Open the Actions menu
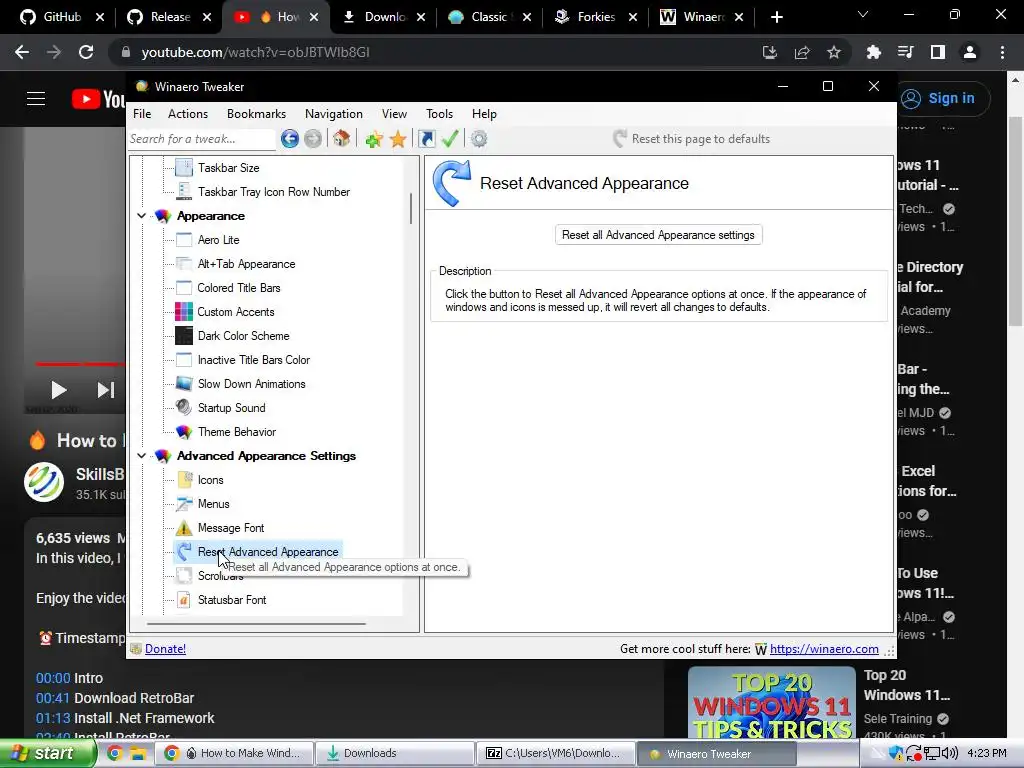Image resolution: width=1024 pixels, height=768 pixels. tap(188, 114)
